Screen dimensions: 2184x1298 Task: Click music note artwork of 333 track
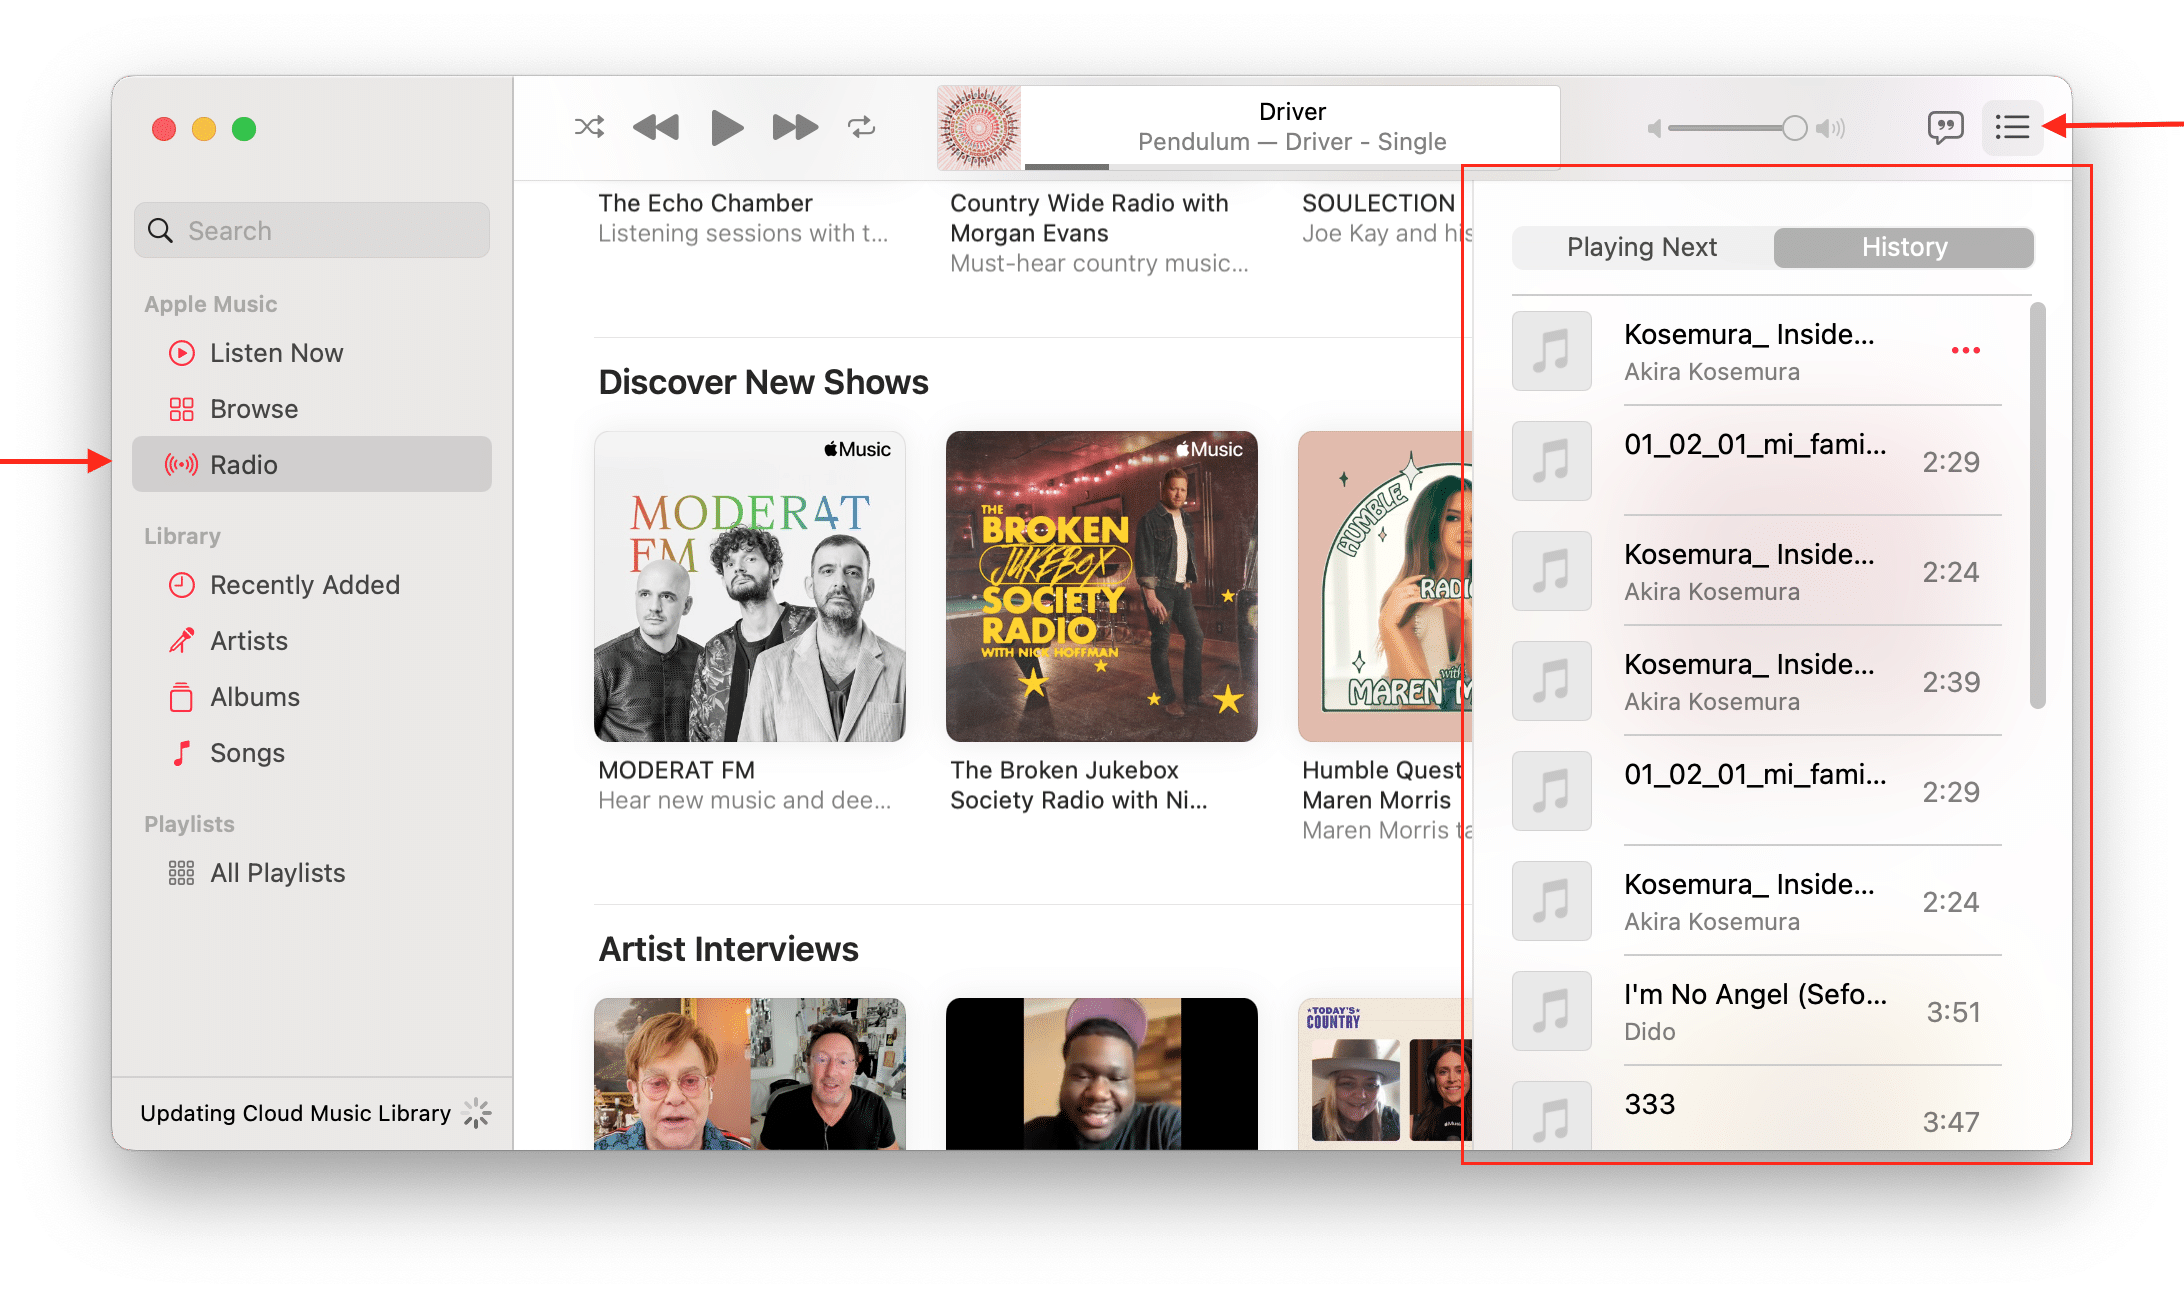tap(1551, 1115)
